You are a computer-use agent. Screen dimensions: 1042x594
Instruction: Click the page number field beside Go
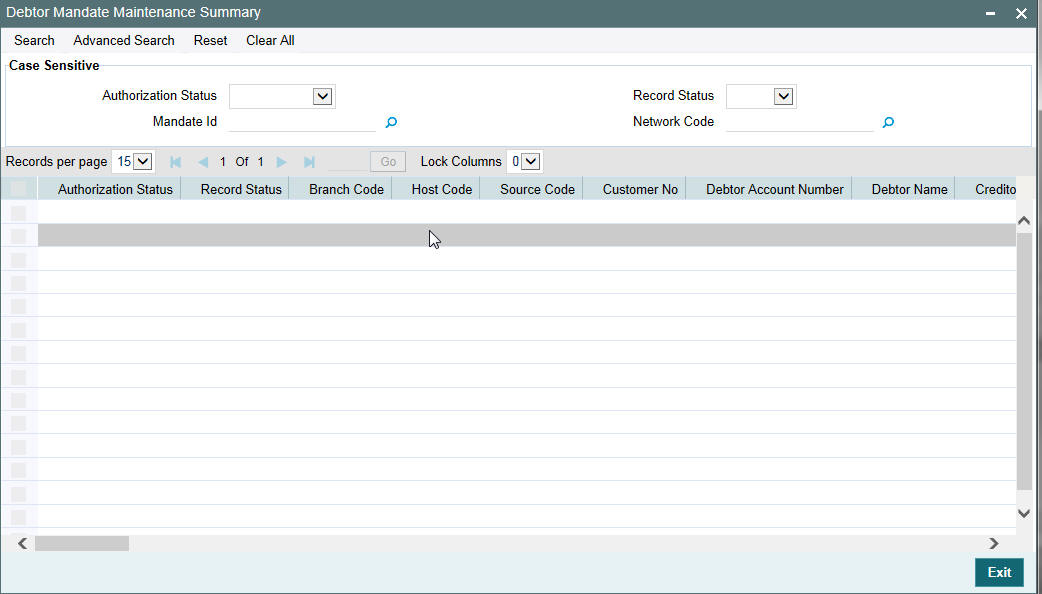pyautogui.click(x=347, y=161)
